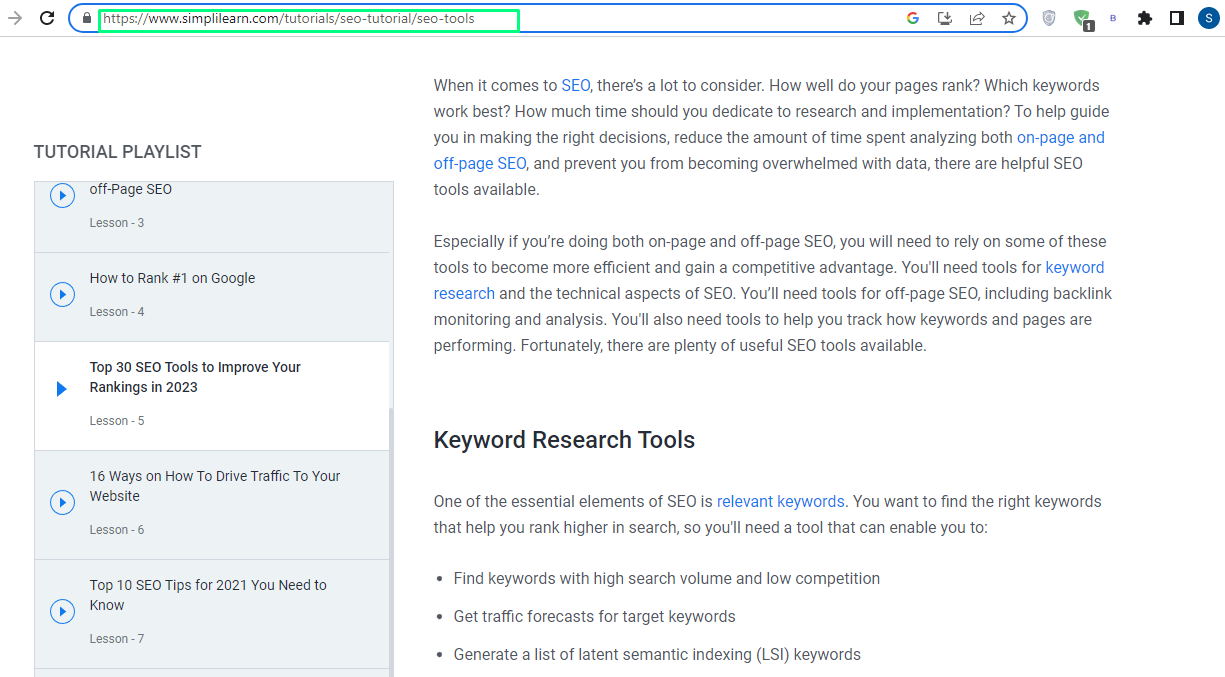Click the 'Lesson - 5' label
This screenshot has width=1225, height=677.
[x=117, y=421]
